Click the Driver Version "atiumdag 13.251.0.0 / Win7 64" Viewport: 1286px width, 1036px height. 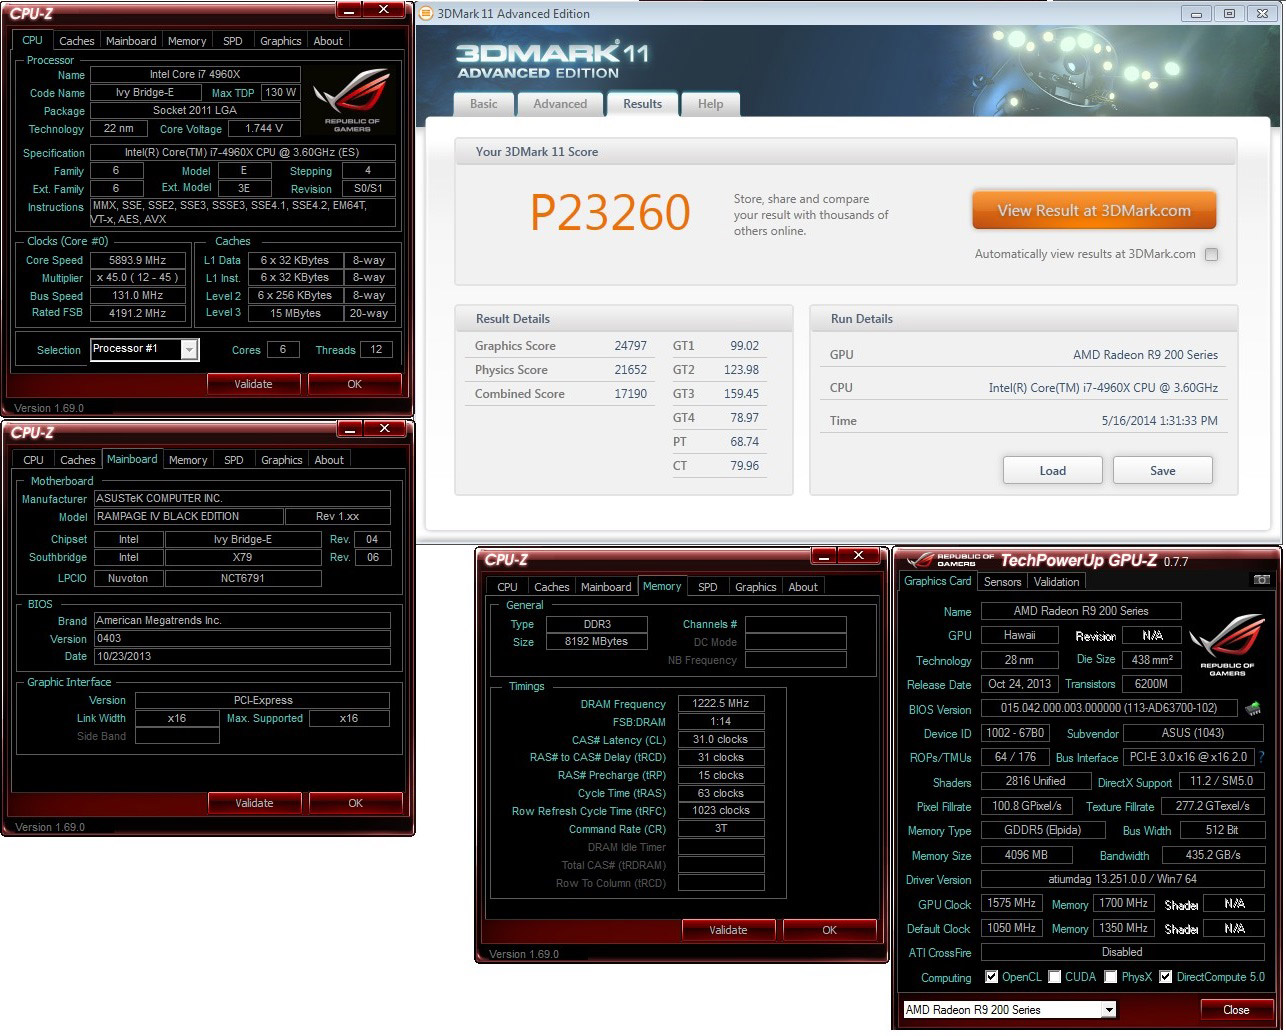[1121, 880]
